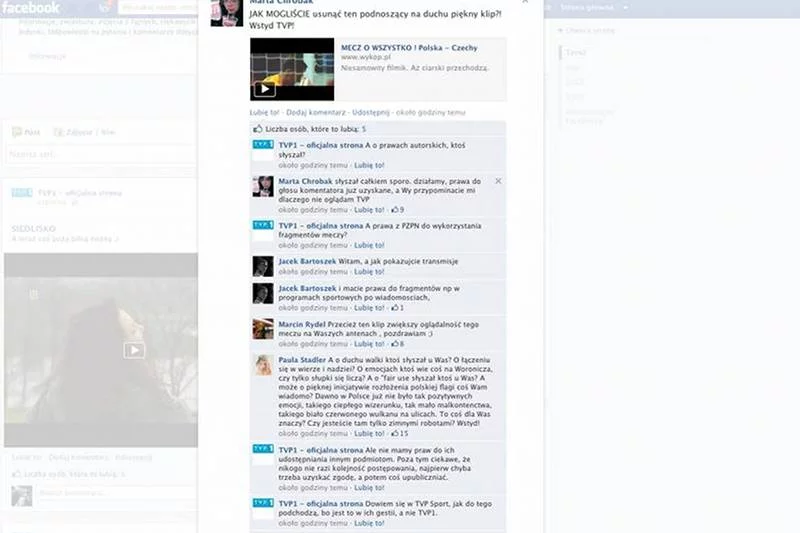Viewport: 800px width, 533px height.
Task: Select the Zdjęcie / film tab in the composer
Action: [84, 132]
